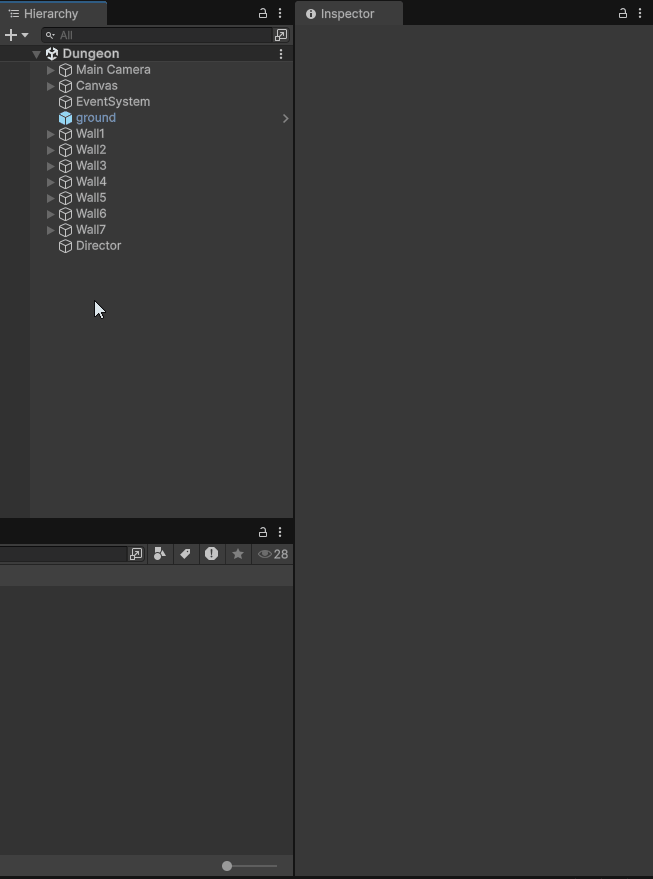Click the Favorites star icon
The width and height of the screenshot is (653, 879).
(x=238, y=554)
